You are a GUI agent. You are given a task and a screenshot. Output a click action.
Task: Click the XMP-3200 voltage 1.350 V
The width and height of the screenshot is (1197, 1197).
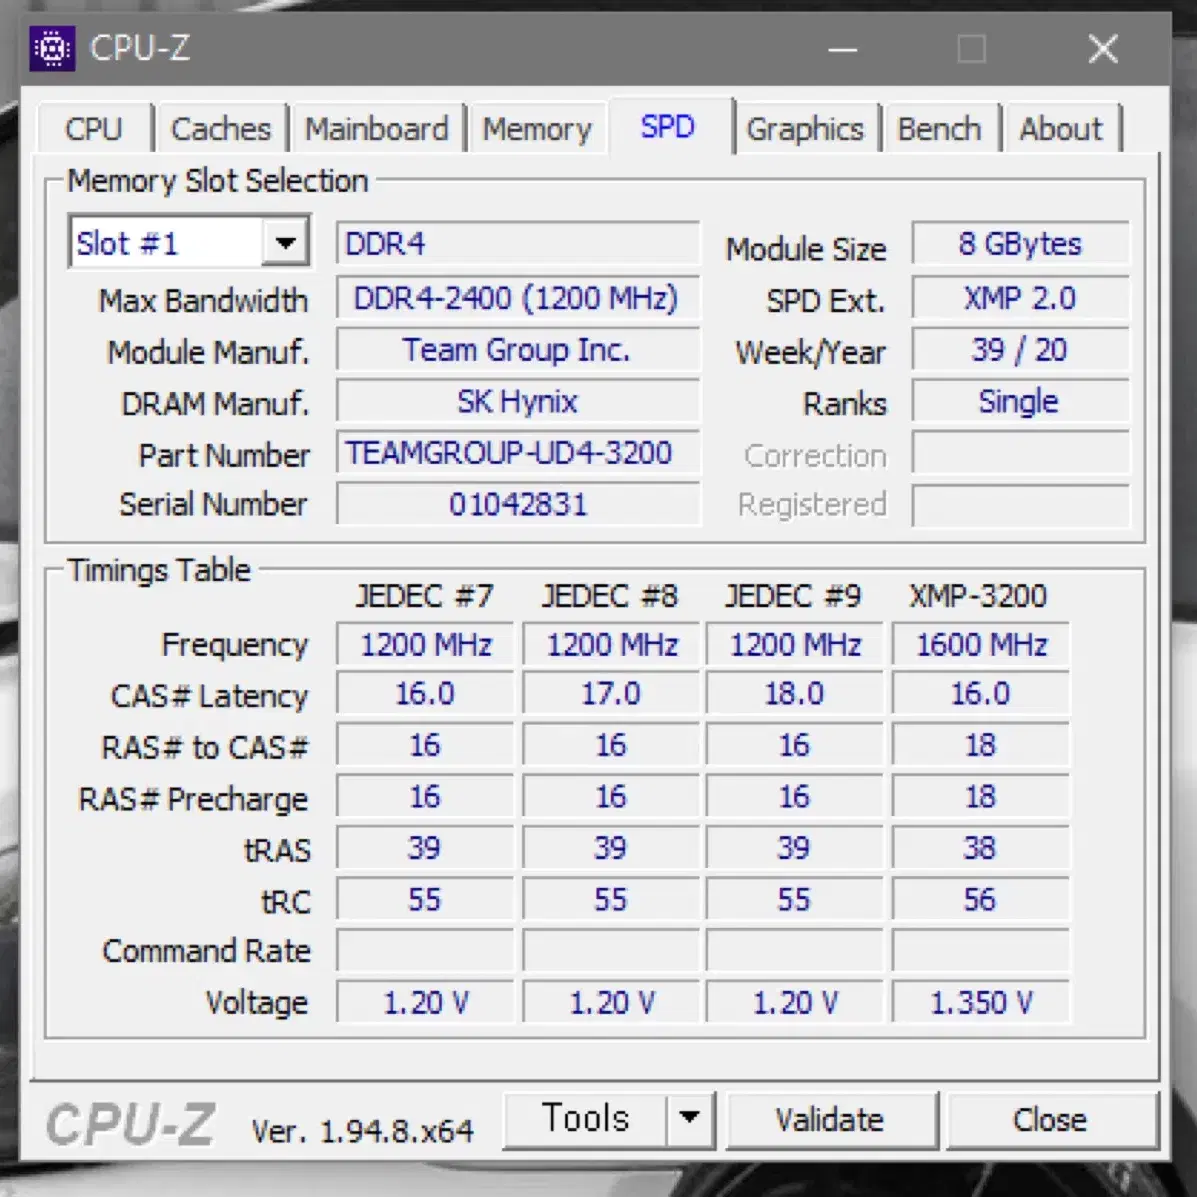[981, 1002]
